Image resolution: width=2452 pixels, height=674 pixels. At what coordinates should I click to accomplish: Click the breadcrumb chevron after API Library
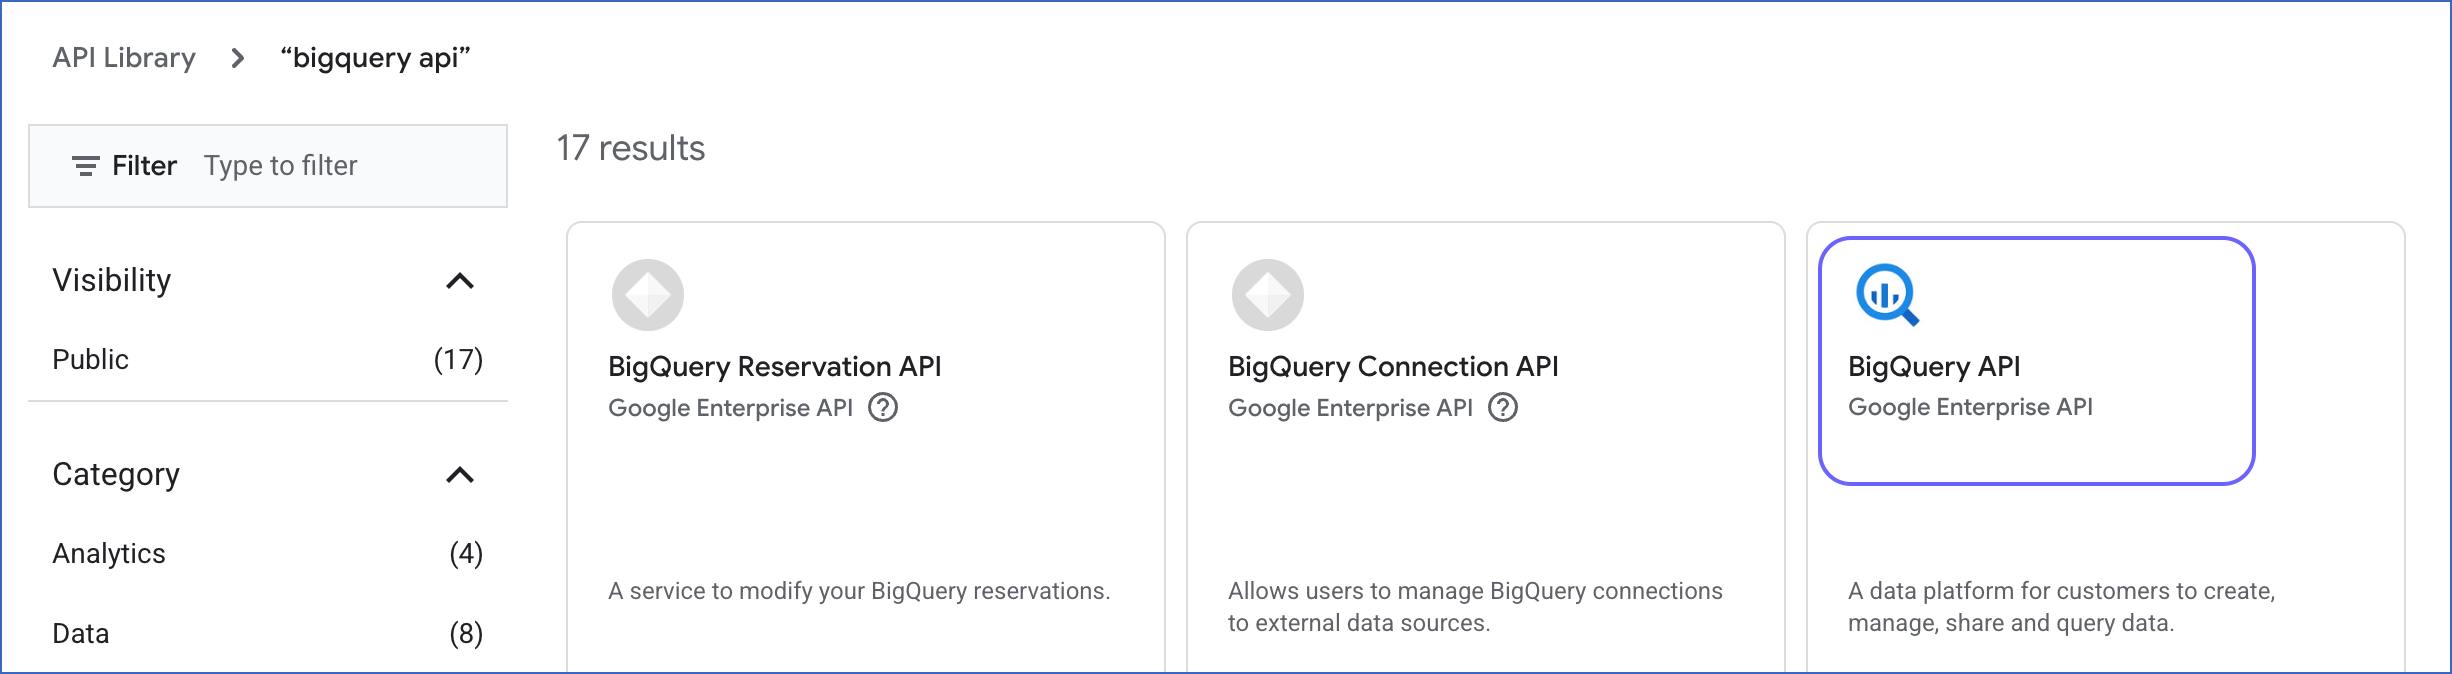point(238,58)
